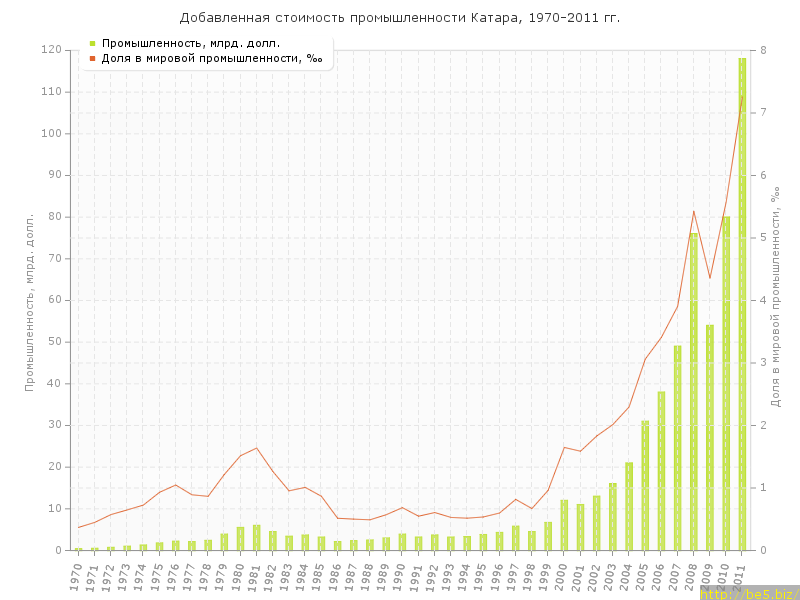800x600 pixels.
Task: Click the orange line peak at 1981
Action: pyautogui.click(x=256, y=448)
